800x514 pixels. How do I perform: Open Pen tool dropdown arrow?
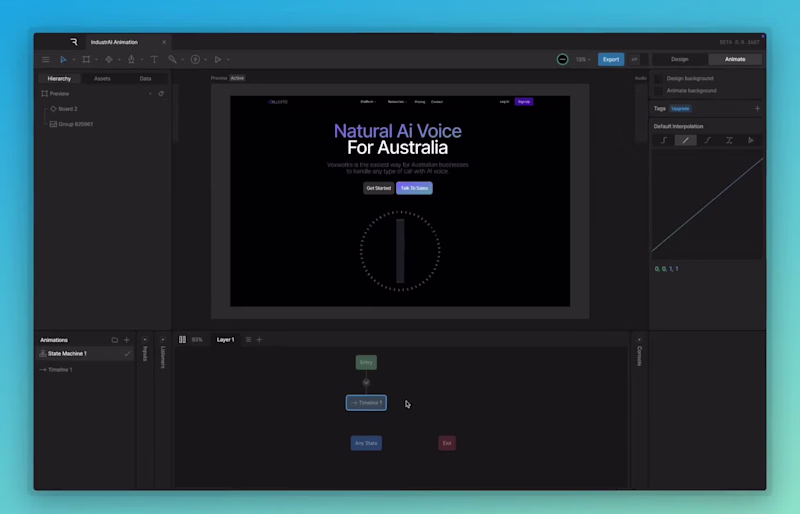click(141, 60)
